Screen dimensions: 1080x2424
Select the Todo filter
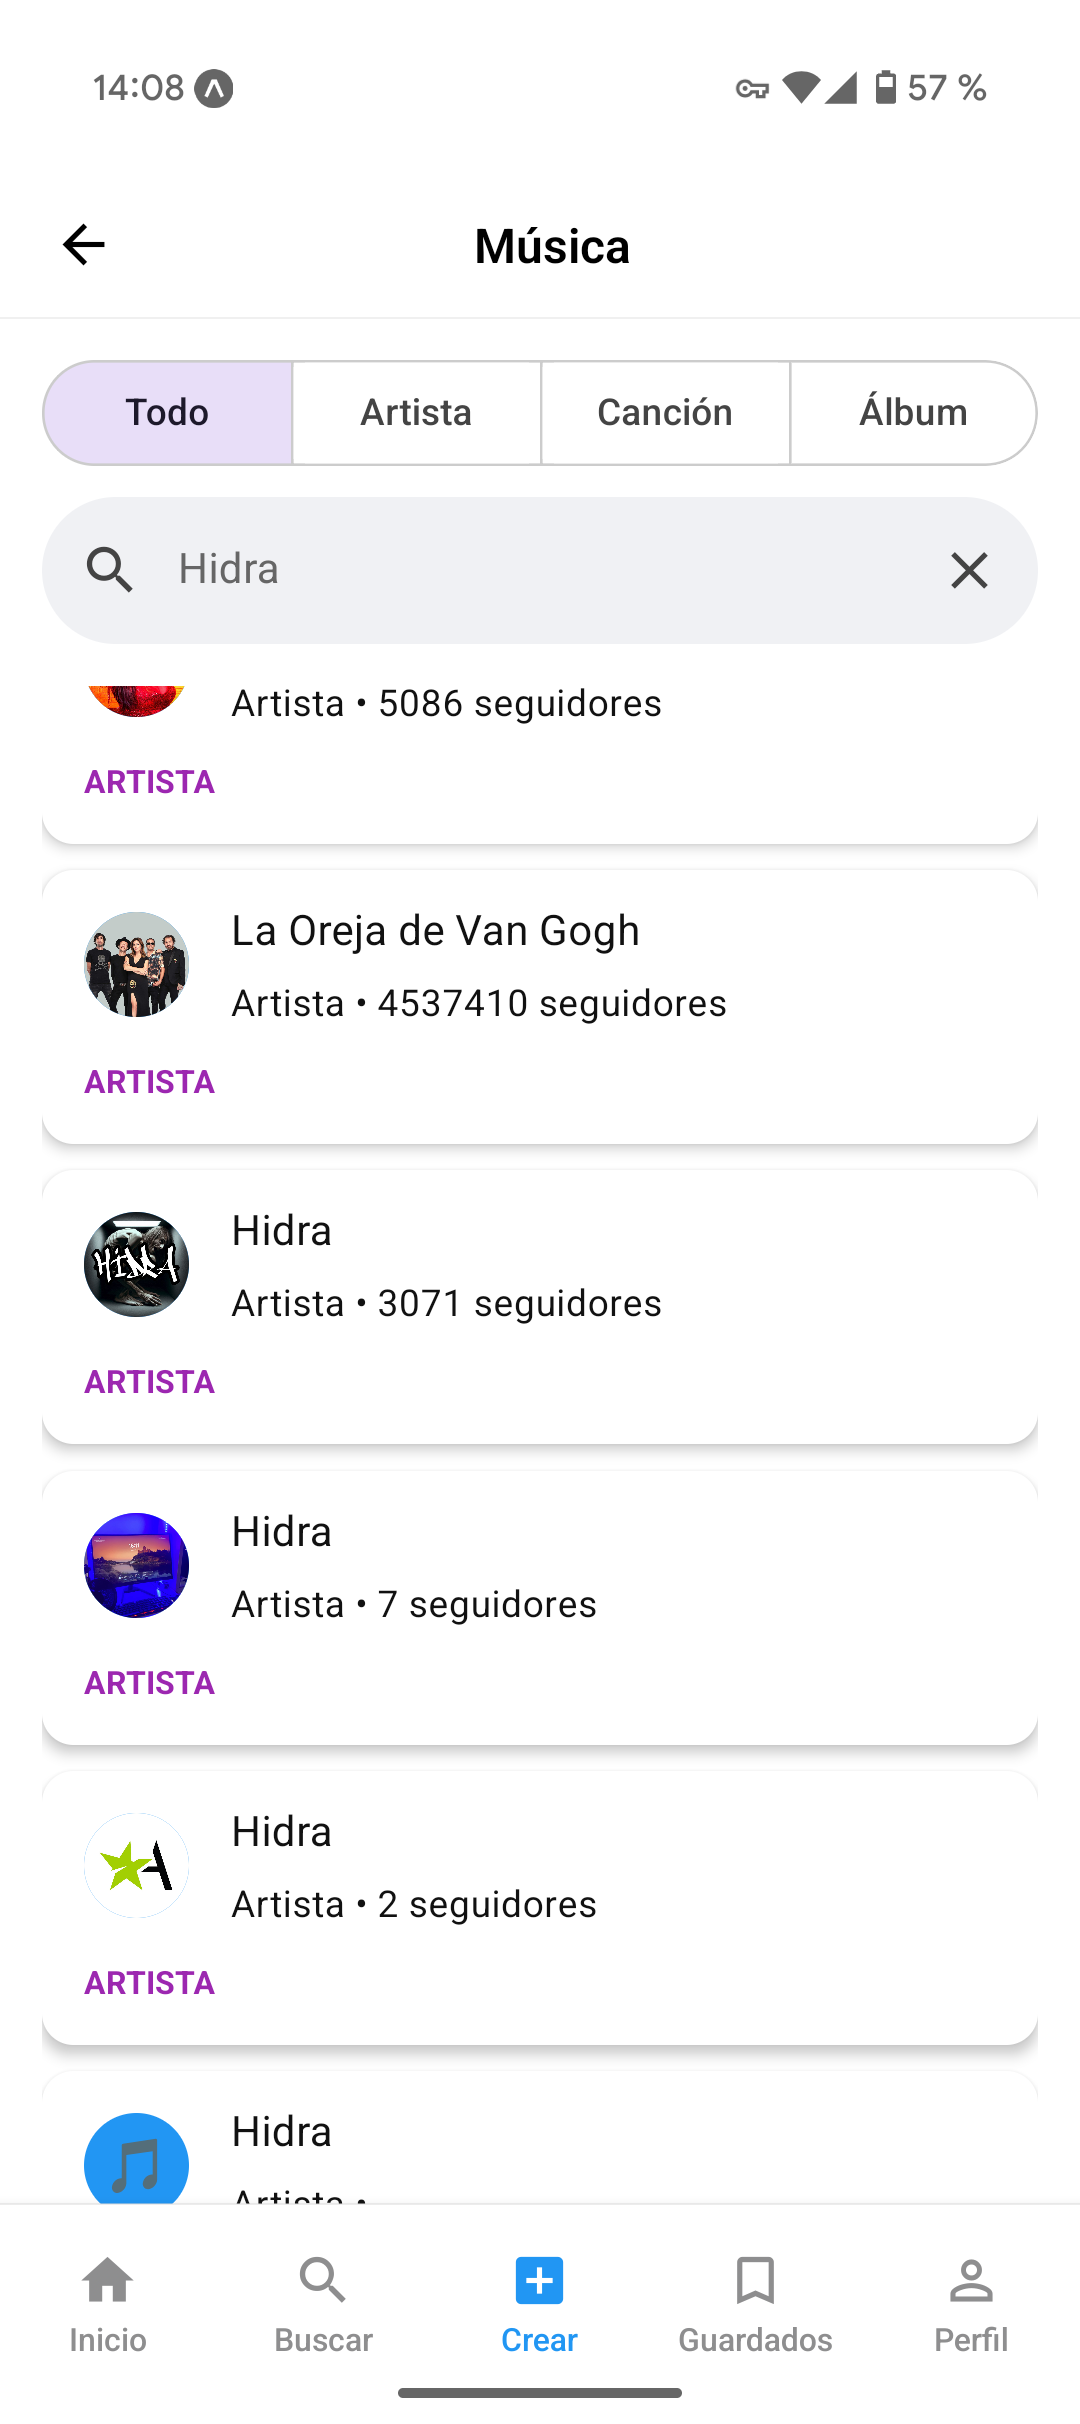point(168,413)
